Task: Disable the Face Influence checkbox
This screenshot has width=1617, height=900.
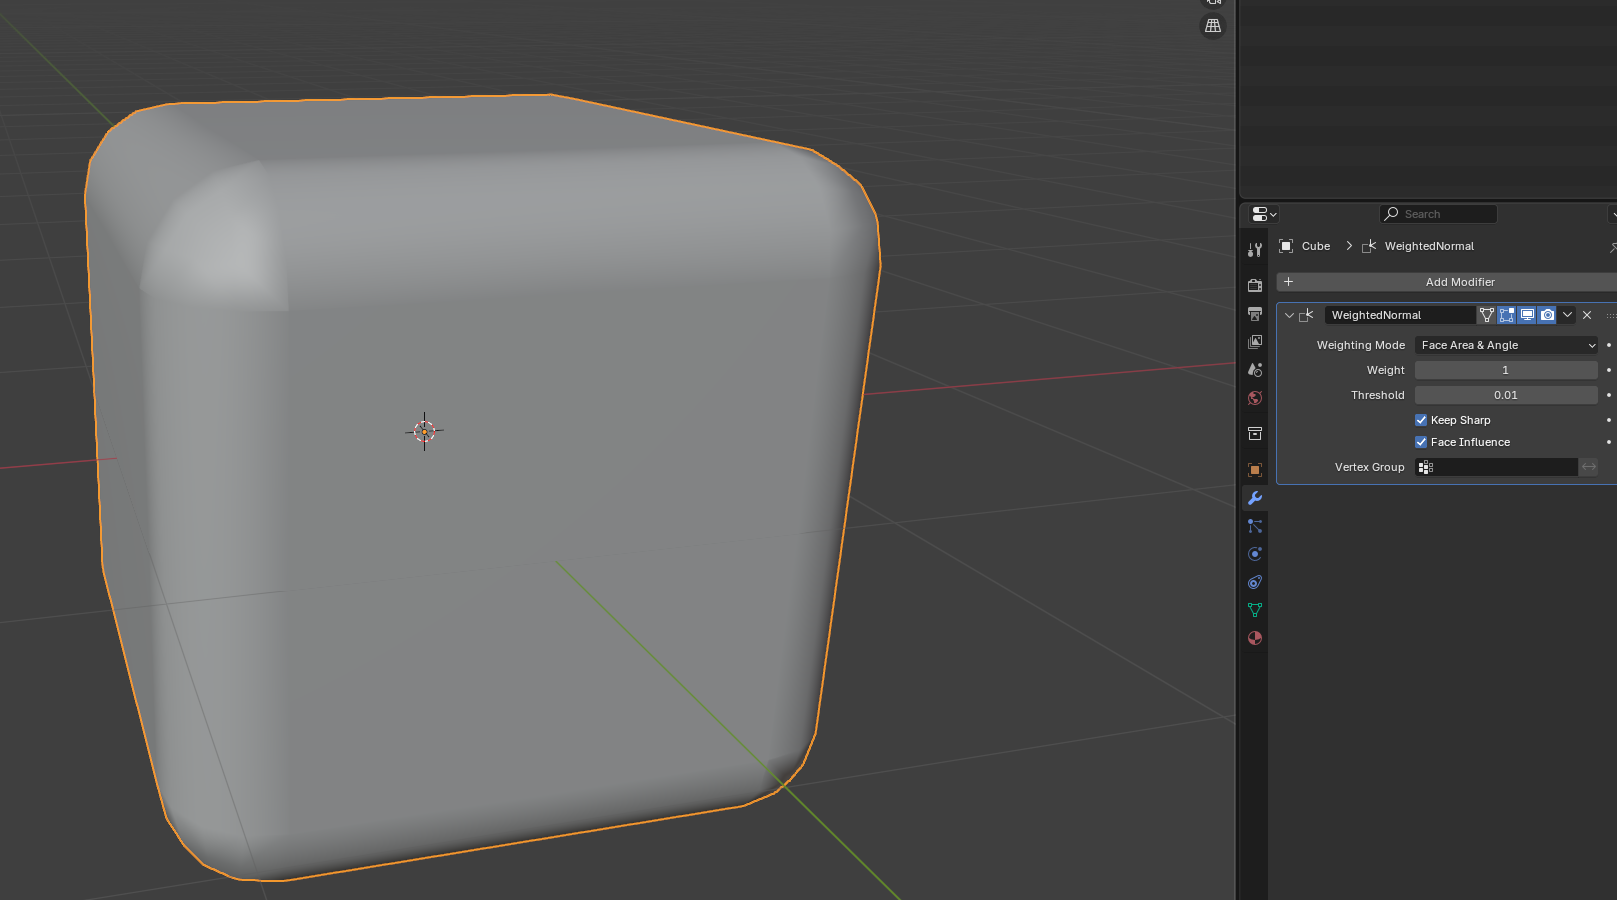Action: tap(1421, 442)
